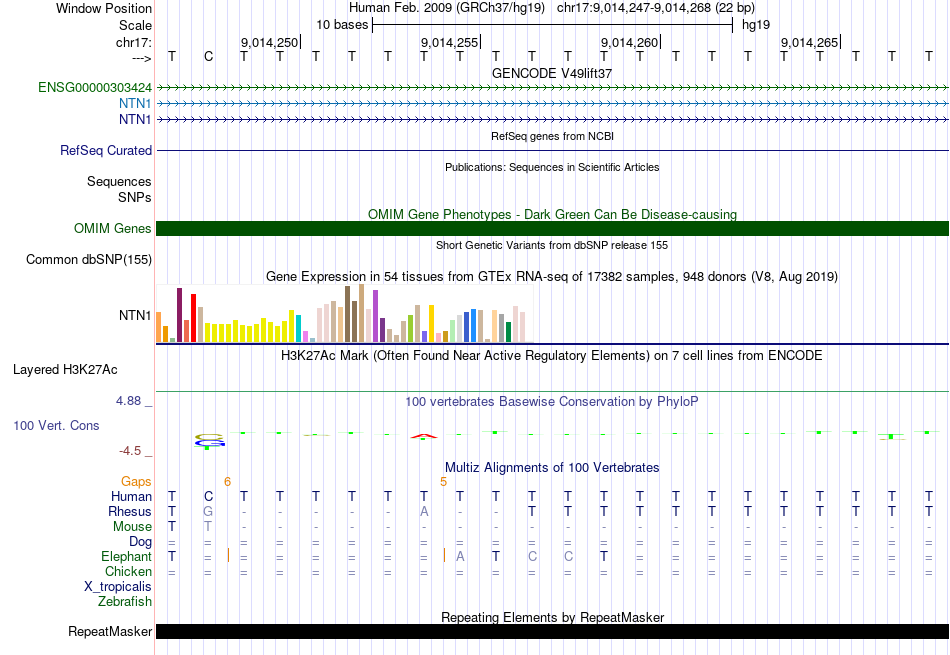Open the 100 Vert. Cons track label
Image resolution: width=950 pixels, height=655 pixels.
pos(56,425)
